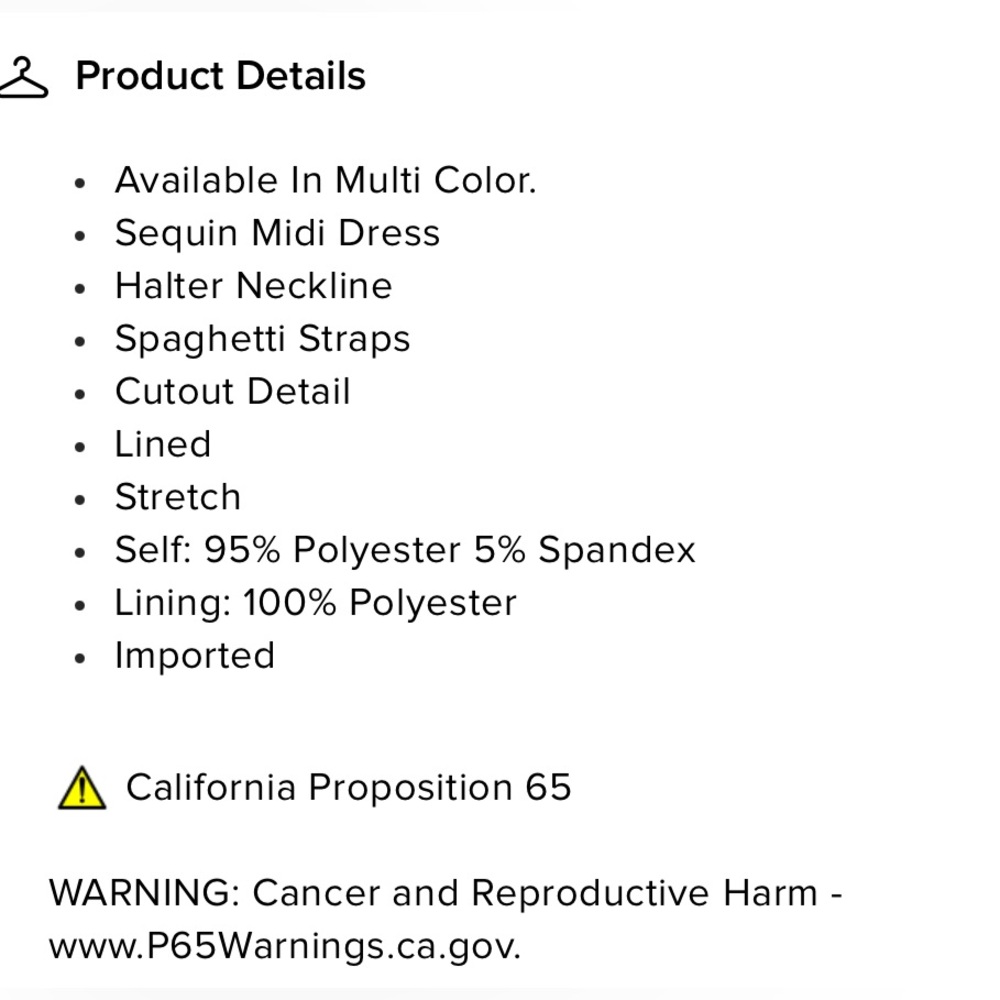Click the bullet point before 'Lined'
This screenshot has width=1000, height=1000.
[80, 447]
